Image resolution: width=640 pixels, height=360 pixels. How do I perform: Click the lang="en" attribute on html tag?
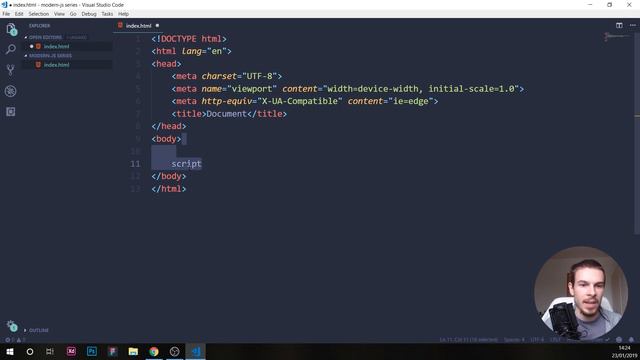[204, 51]
